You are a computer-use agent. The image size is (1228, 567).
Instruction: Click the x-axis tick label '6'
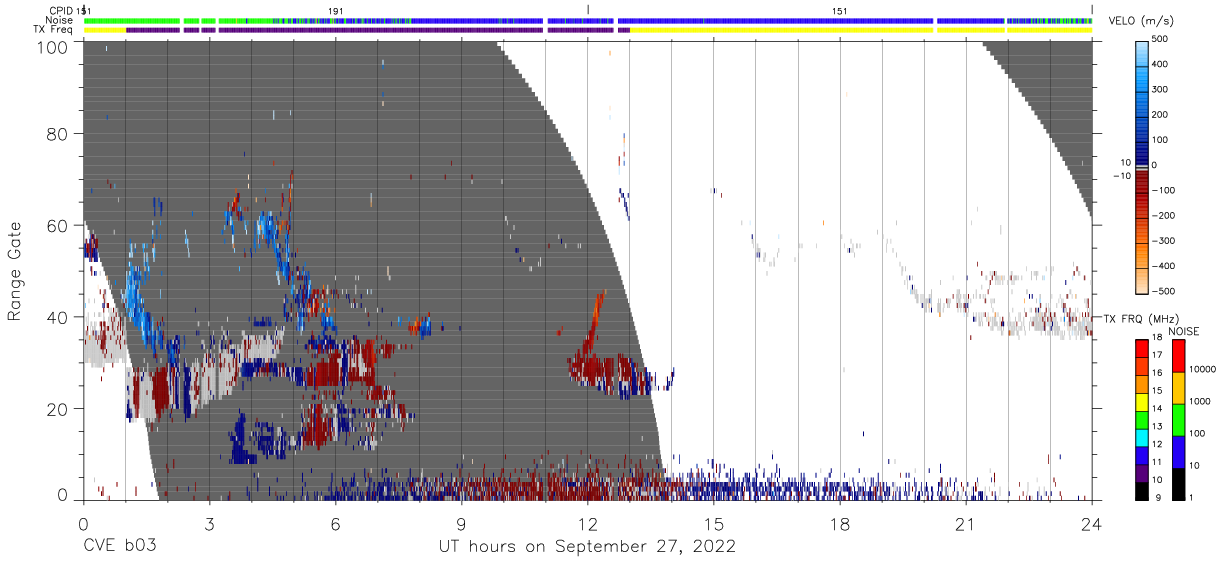pos(335,524)
